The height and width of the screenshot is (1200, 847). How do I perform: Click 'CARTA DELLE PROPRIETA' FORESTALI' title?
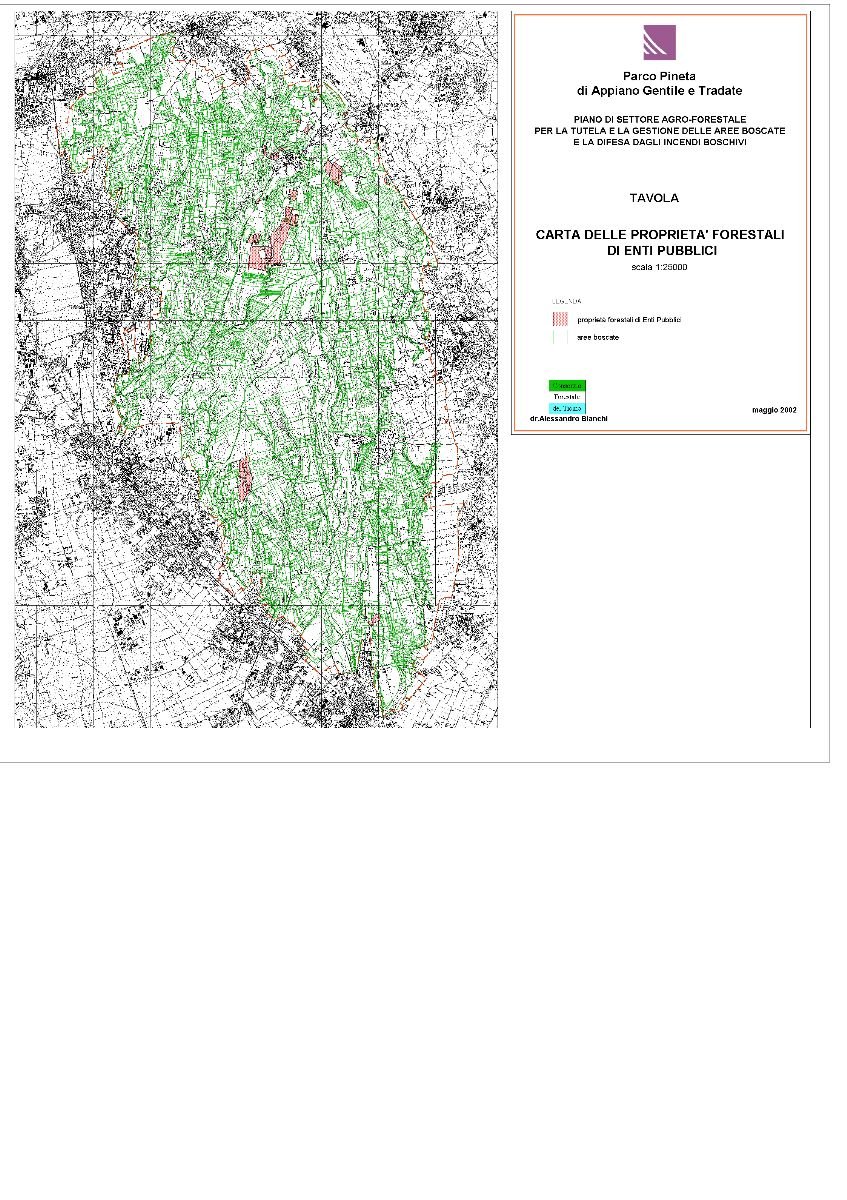[x=660, y=234]
